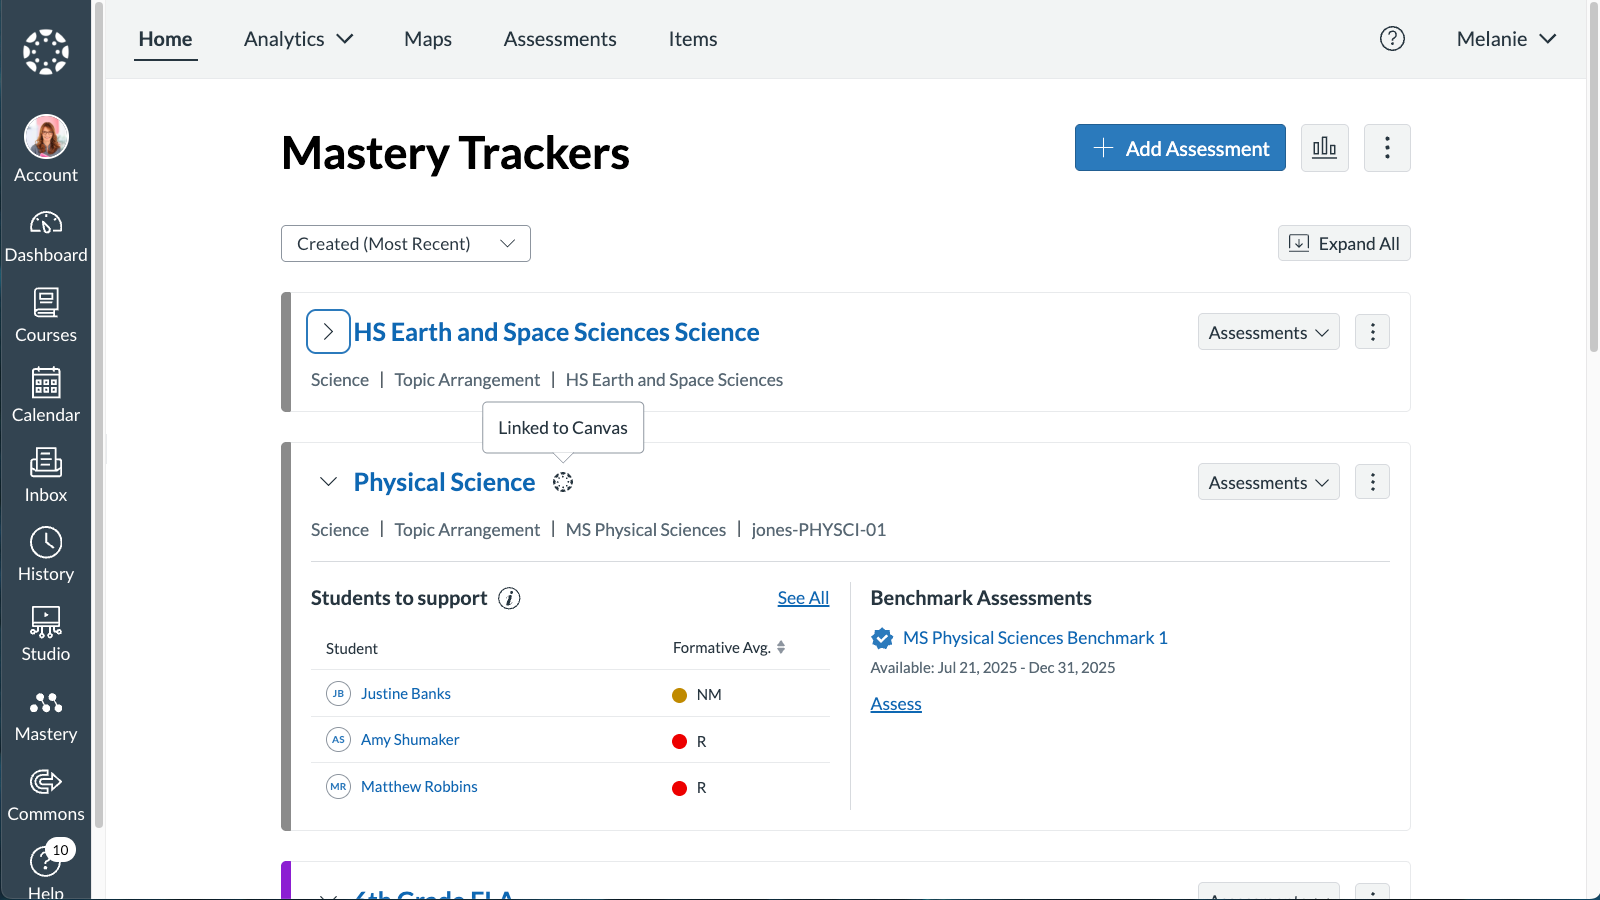Open Physical Science tracker's three-dot options menu
Image resolution: width=1600 pixels, height=900 pixels.
pyautogui.click(x=1372, y=482)
